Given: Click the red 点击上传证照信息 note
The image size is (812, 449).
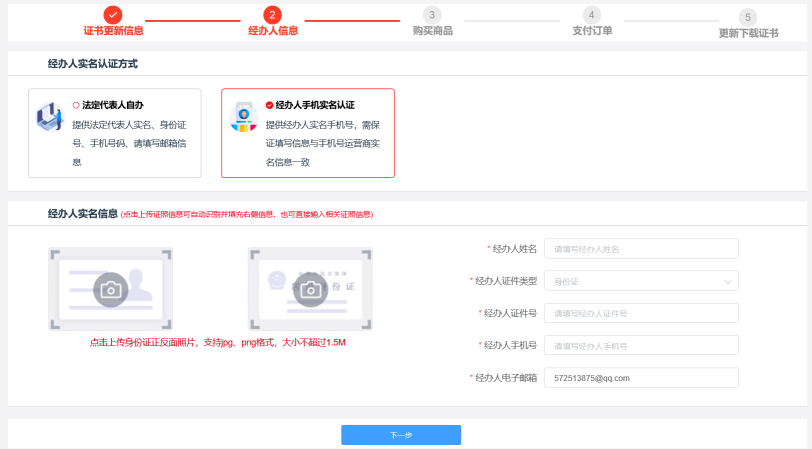Looking at the screenshot, I should (x=247, y=214).
